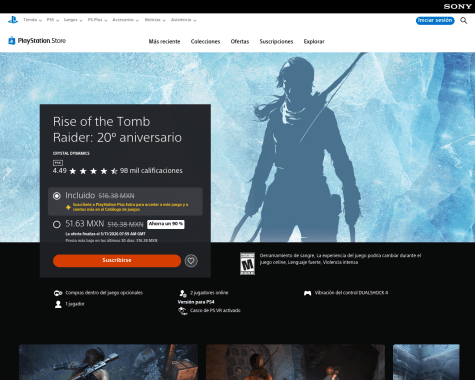Select the Incluido PlayStation Plus option
The width and height of the screenshot is (475, 380).
pyautogui.click(x=57, y=196)
